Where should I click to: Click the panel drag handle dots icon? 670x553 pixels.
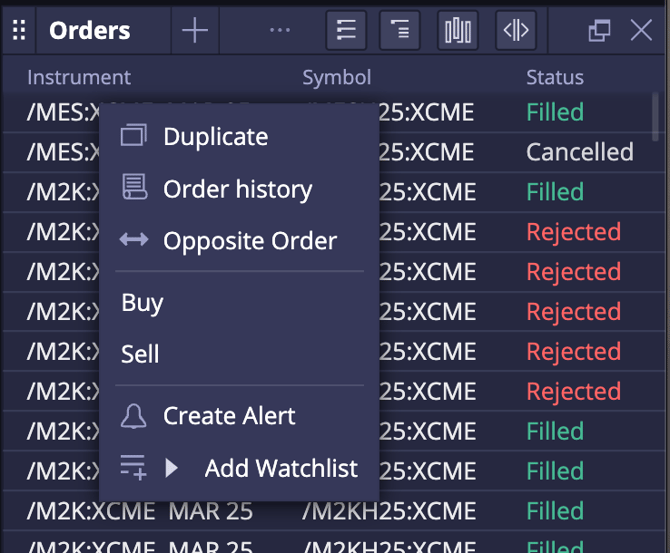19,30
